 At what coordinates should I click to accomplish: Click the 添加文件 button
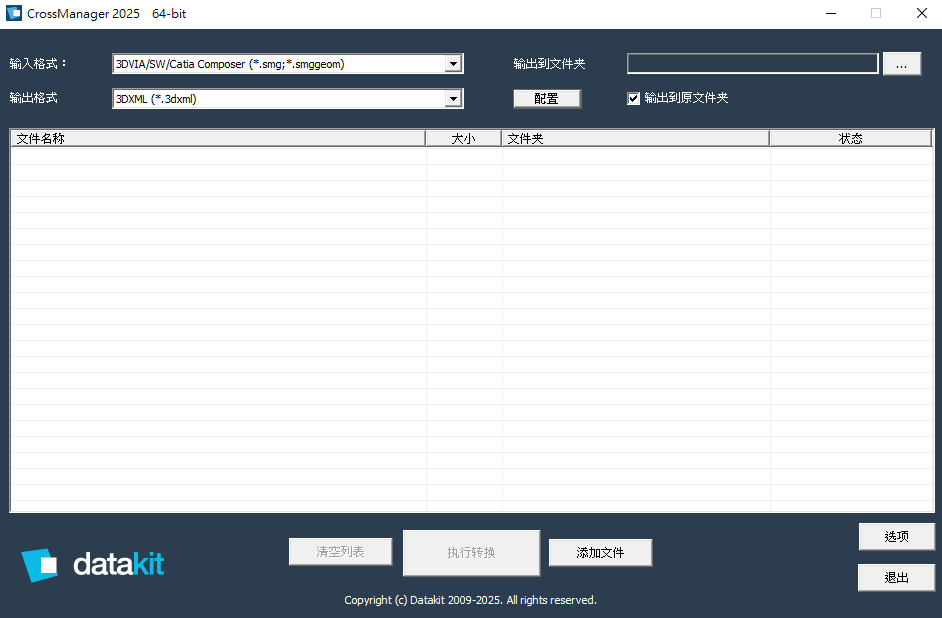tap(600, 553)
